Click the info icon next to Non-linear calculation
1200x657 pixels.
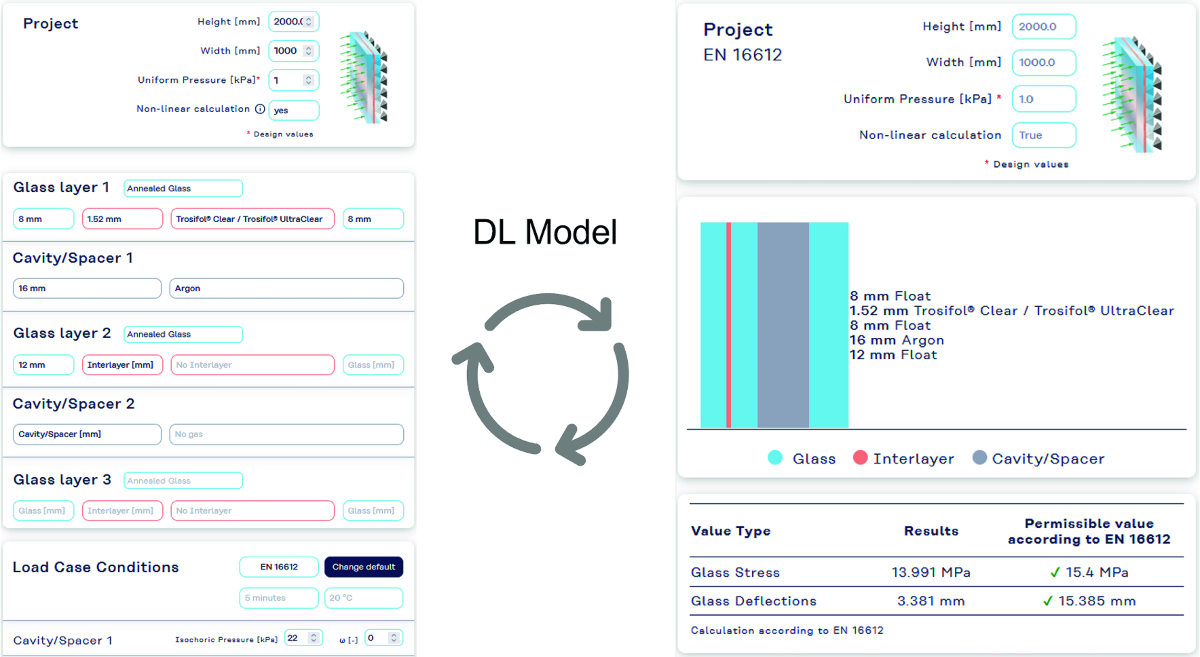tap(259, 109)
